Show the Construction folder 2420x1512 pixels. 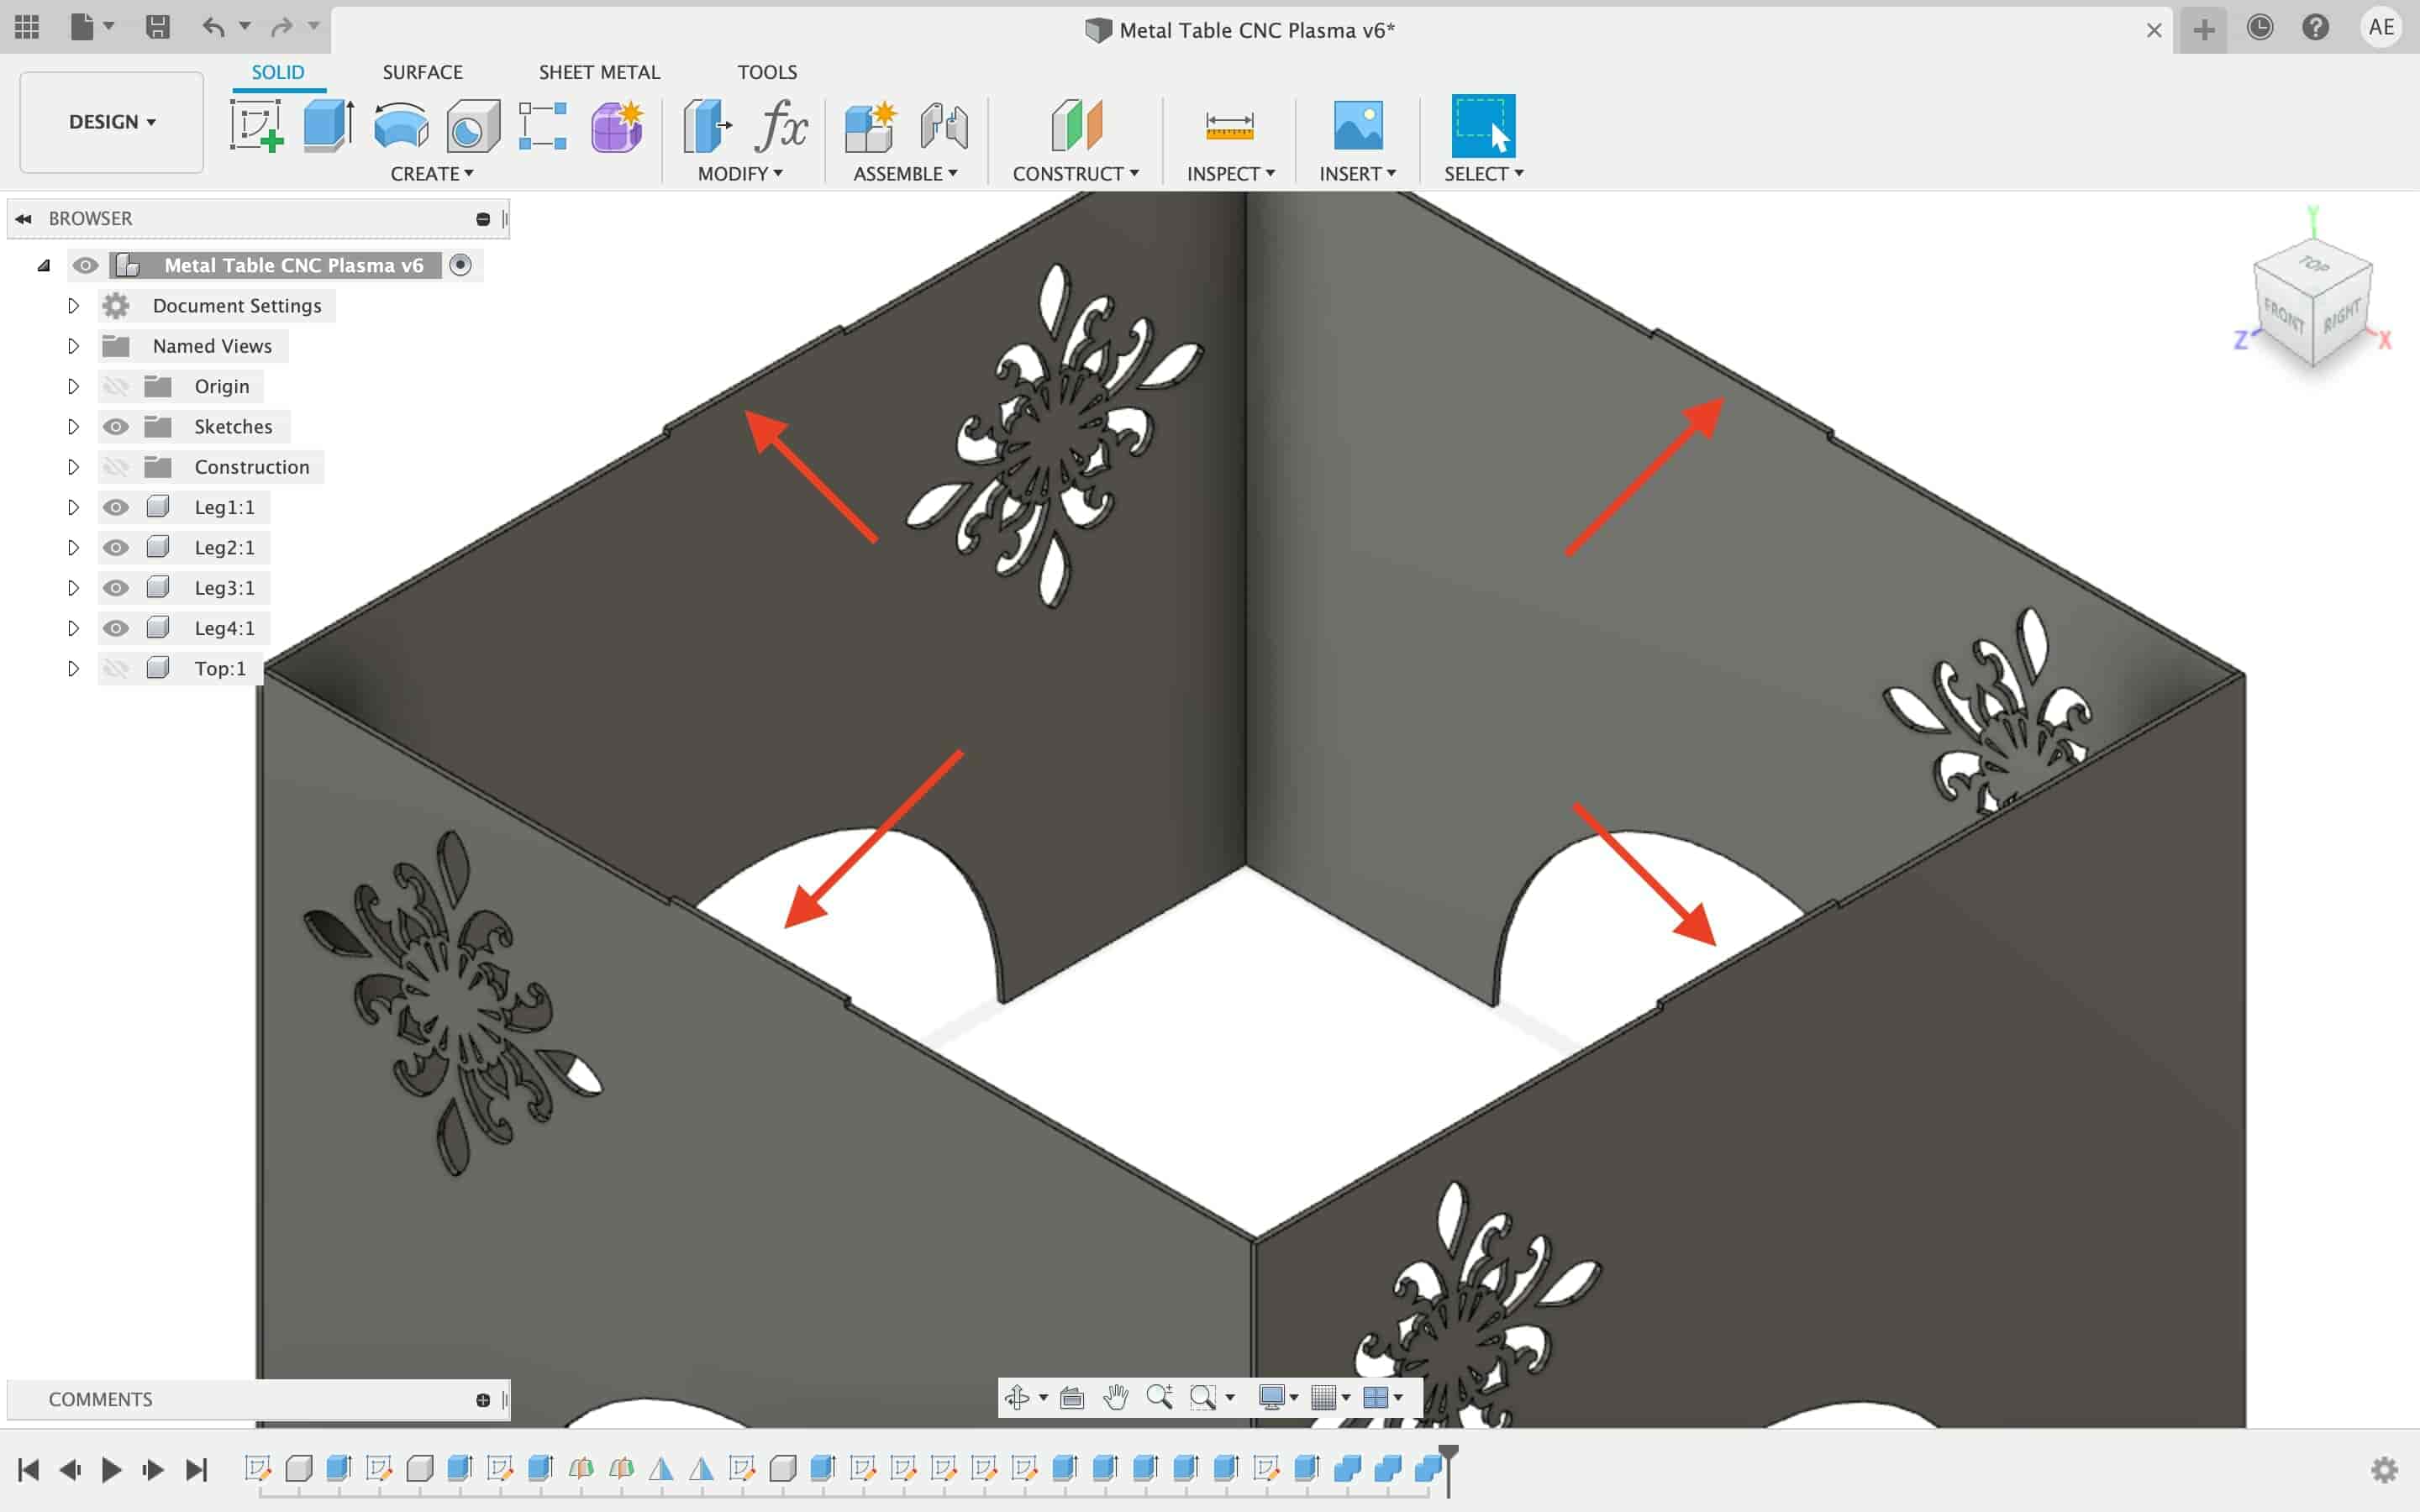coord(116,467)
